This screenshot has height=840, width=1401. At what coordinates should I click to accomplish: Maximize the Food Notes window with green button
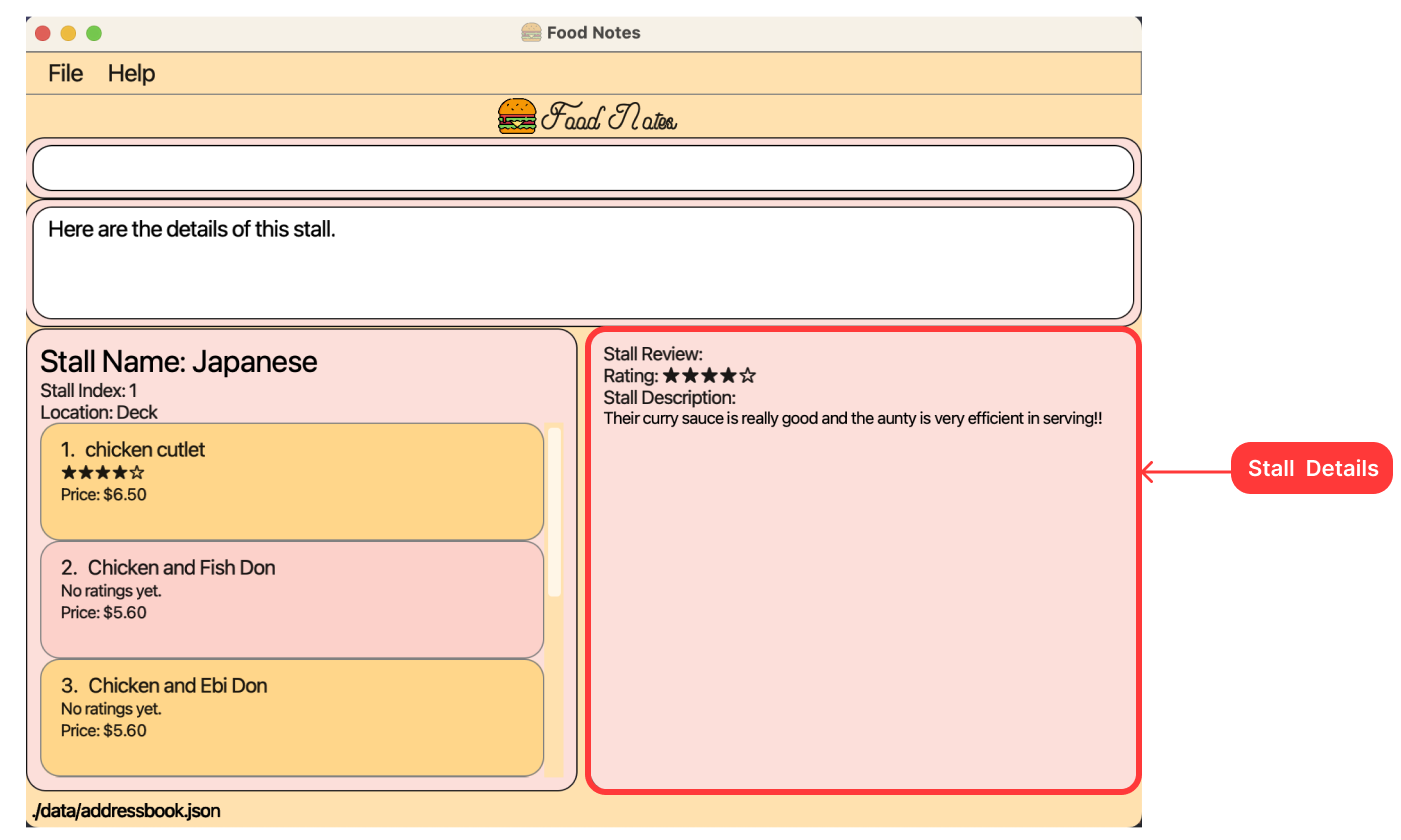click(x=94, y=33)
